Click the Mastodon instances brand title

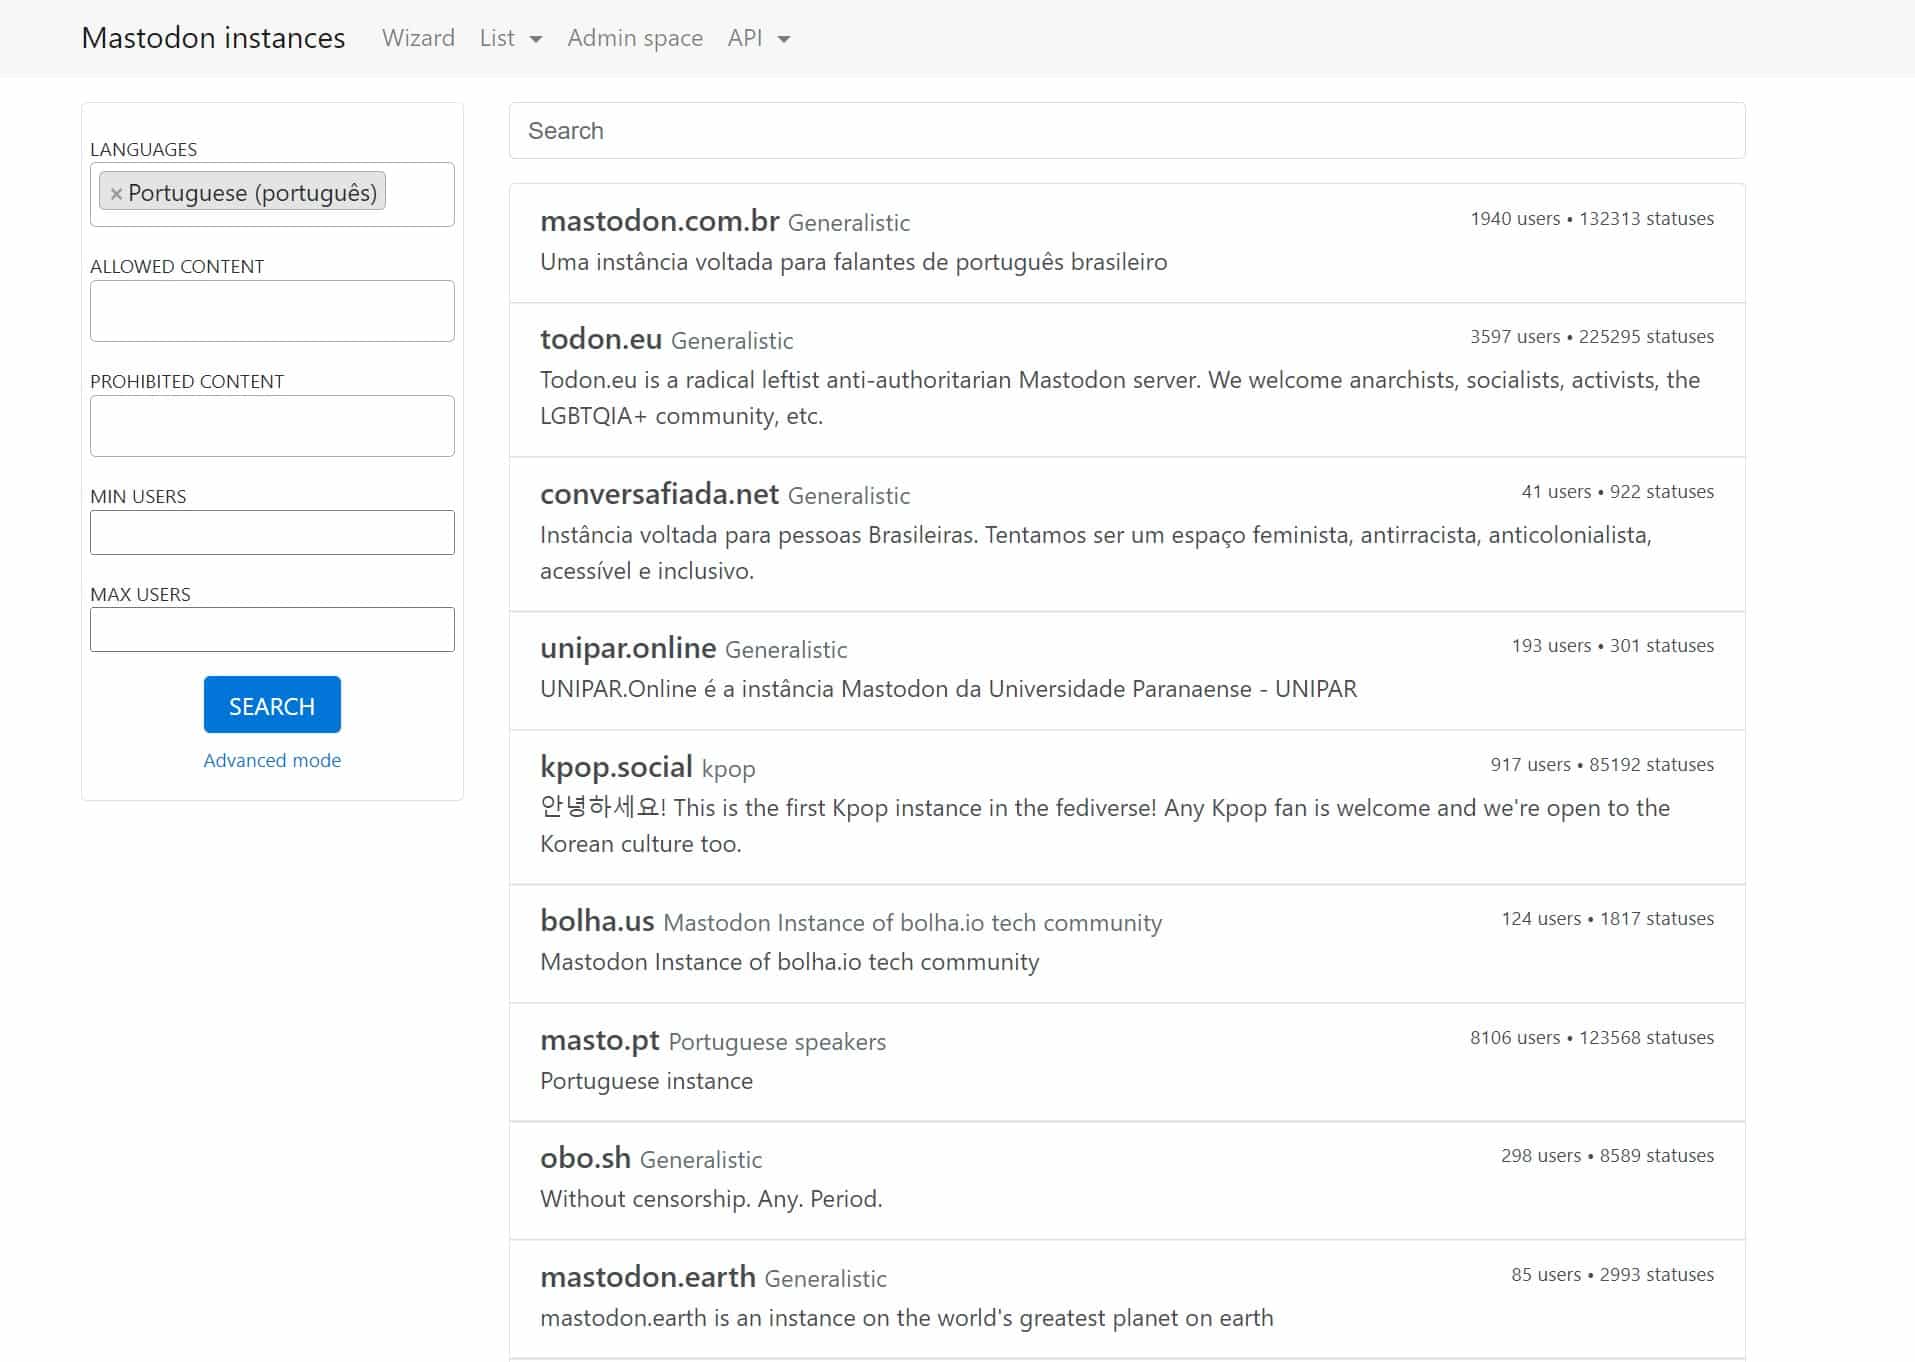(x=213, y=38)
